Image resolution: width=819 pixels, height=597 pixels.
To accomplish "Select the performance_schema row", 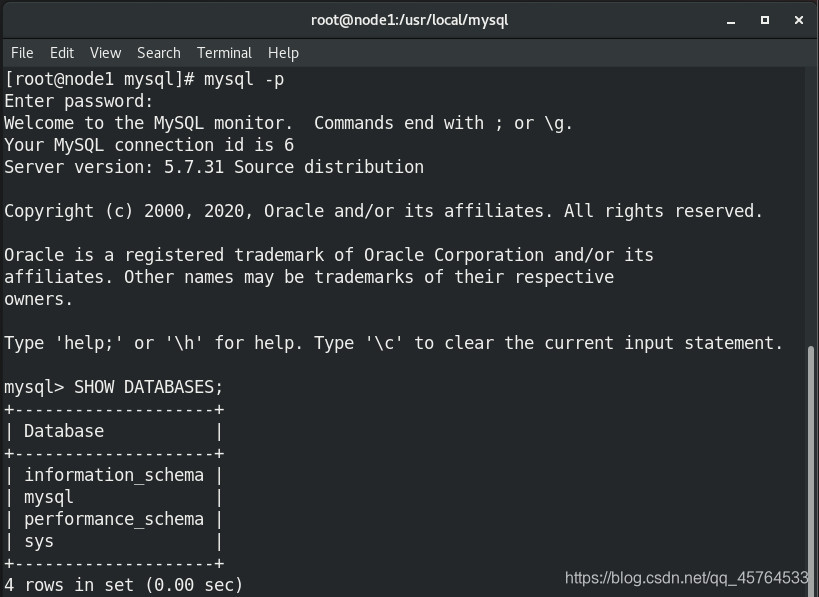I will click(114, 519).
